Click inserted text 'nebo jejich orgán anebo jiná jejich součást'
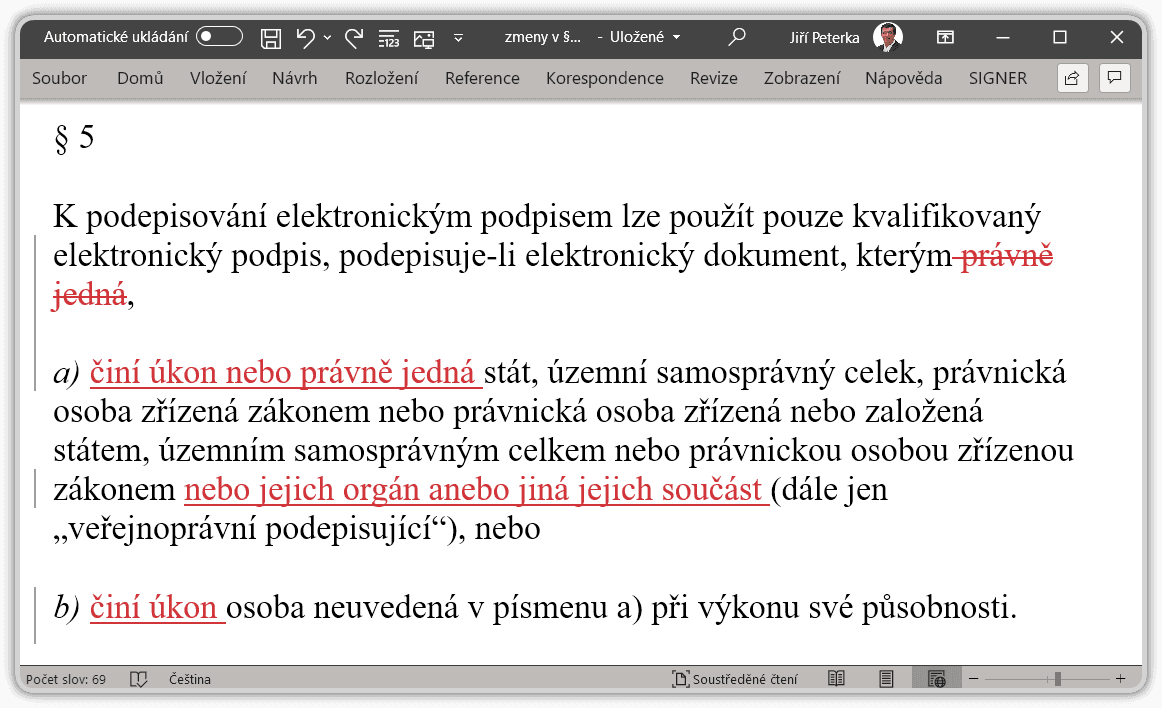The width and height of the screenshot is (1162, 708). pyautogui.click(x=473, y=490)
